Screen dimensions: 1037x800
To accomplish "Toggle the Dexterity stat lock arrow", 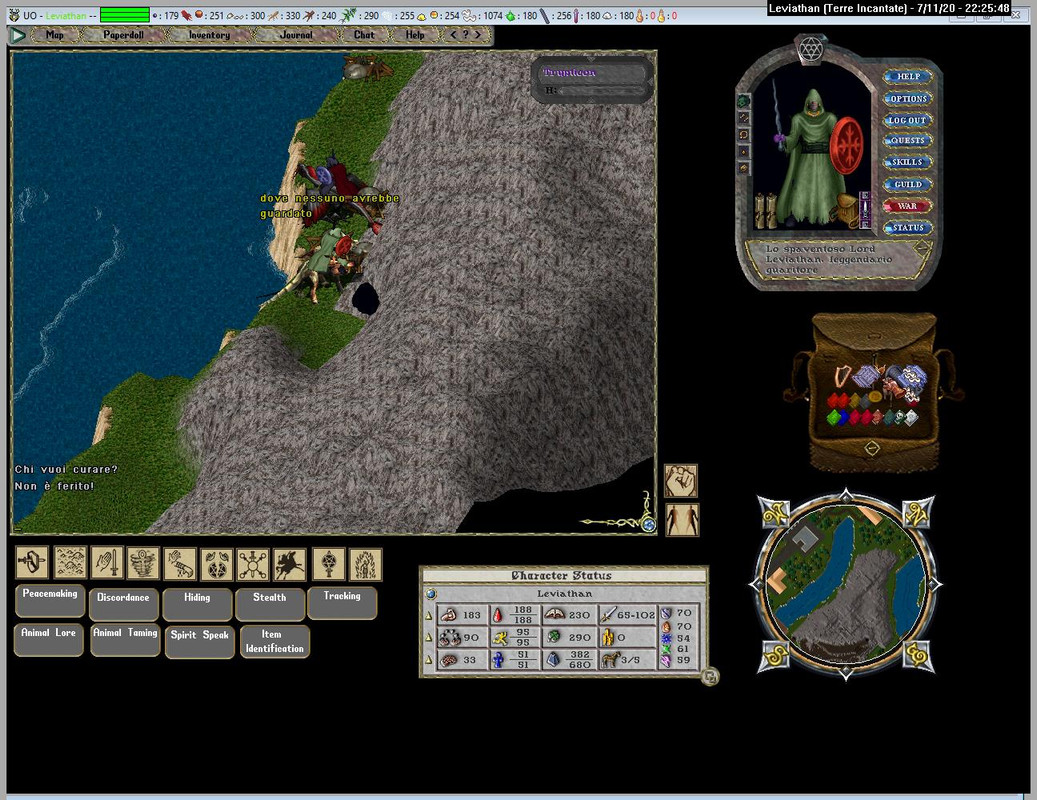I will point(429,637).
